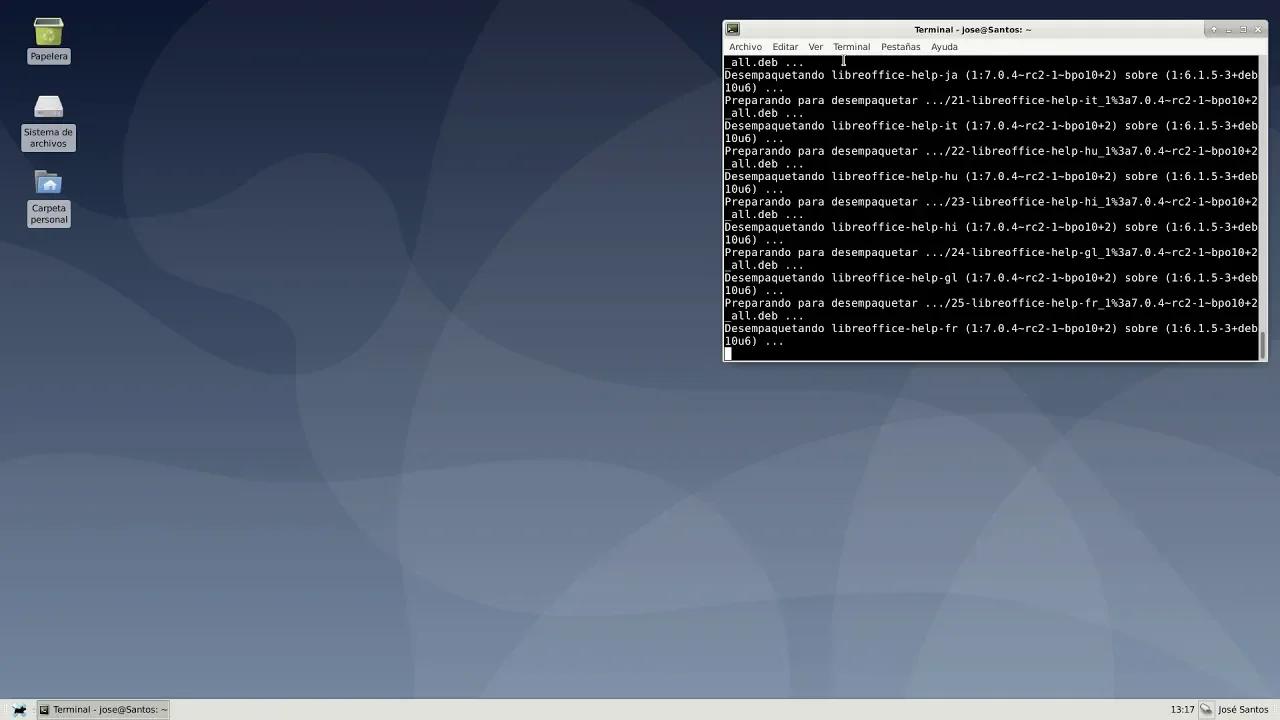Open the Editar menu
Image resolution: width=1280 pixels, height=720 pixels.
click(x=785, y=46)
